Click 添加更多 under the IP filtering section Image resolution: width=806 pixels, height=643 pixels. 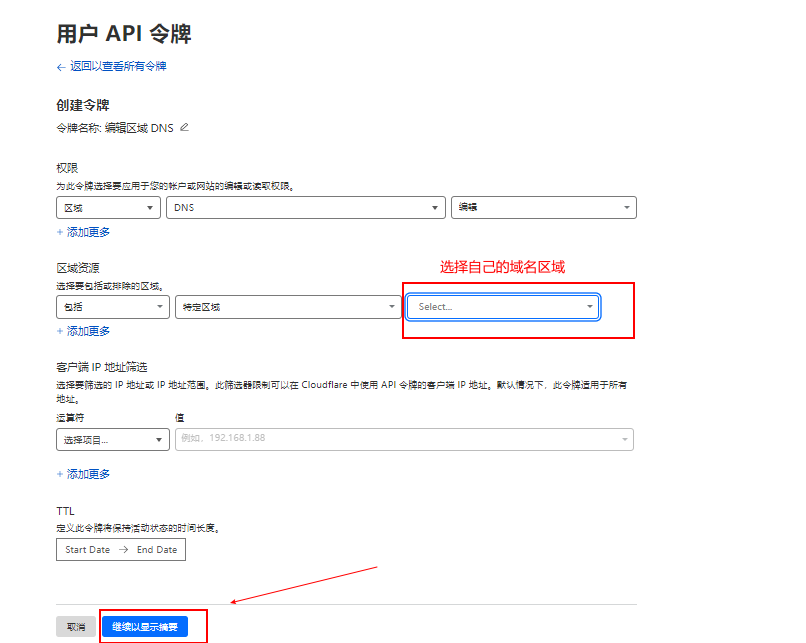(x=83, y=474)
